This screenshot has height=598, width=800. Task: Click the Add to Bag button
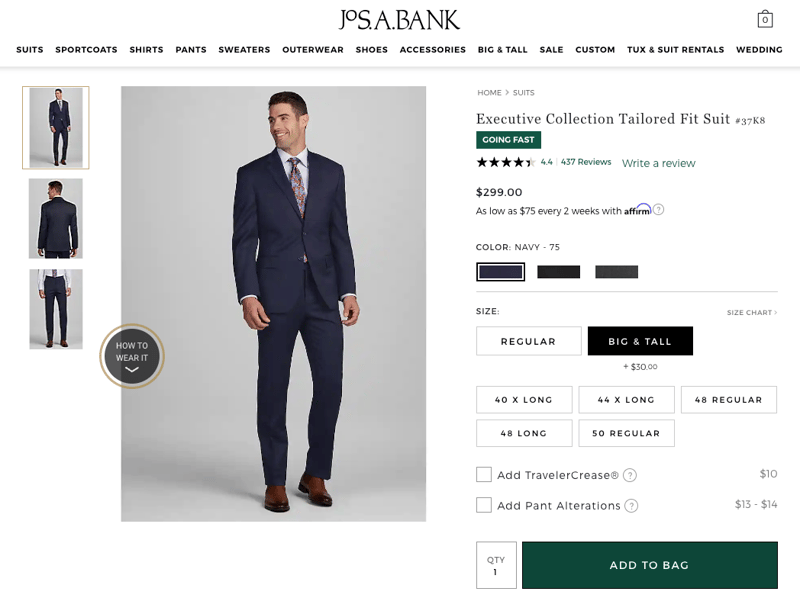(x=649, y=565)
